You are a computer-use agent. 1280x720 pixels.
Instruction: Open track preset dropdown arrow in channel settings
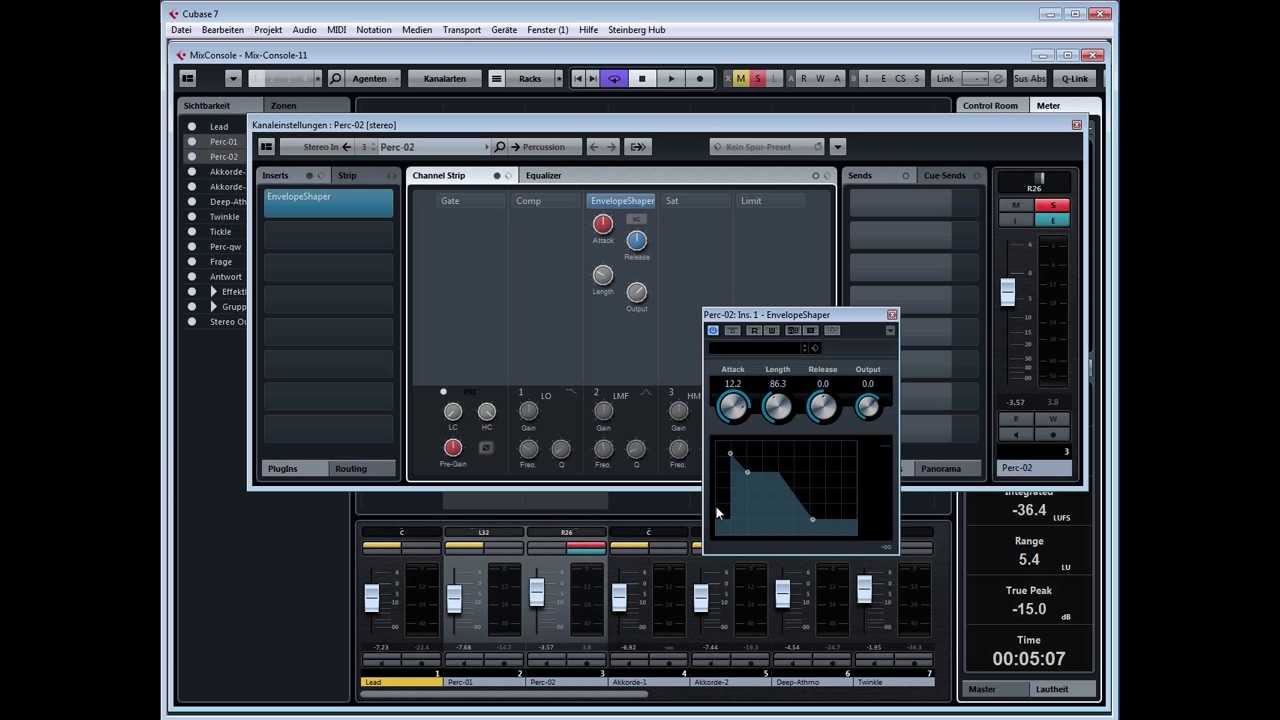click(x=838, y=147)
